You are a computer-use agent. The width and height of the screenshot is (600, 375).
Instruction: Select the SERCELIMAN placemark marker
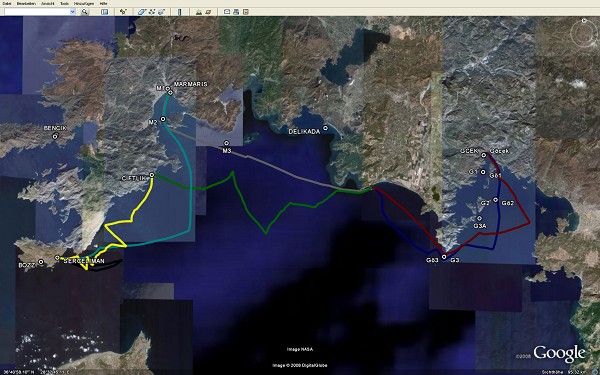click(57, 258)
